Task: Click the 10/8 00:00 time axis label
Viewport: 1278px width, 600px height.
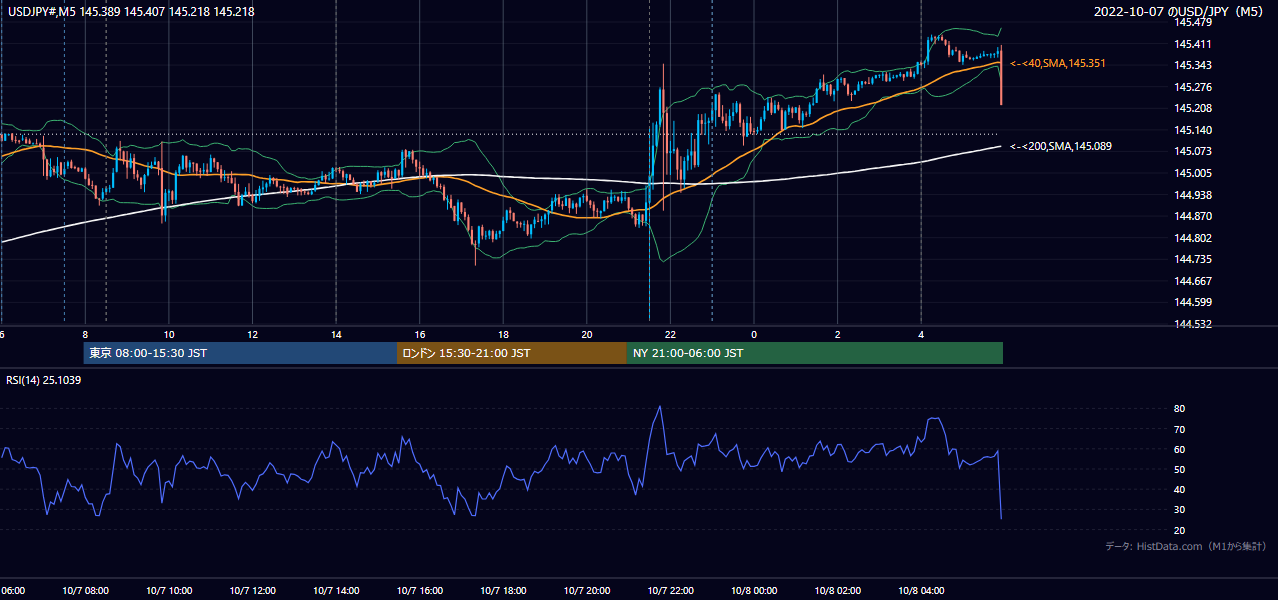Action: [x=753, y=591]
